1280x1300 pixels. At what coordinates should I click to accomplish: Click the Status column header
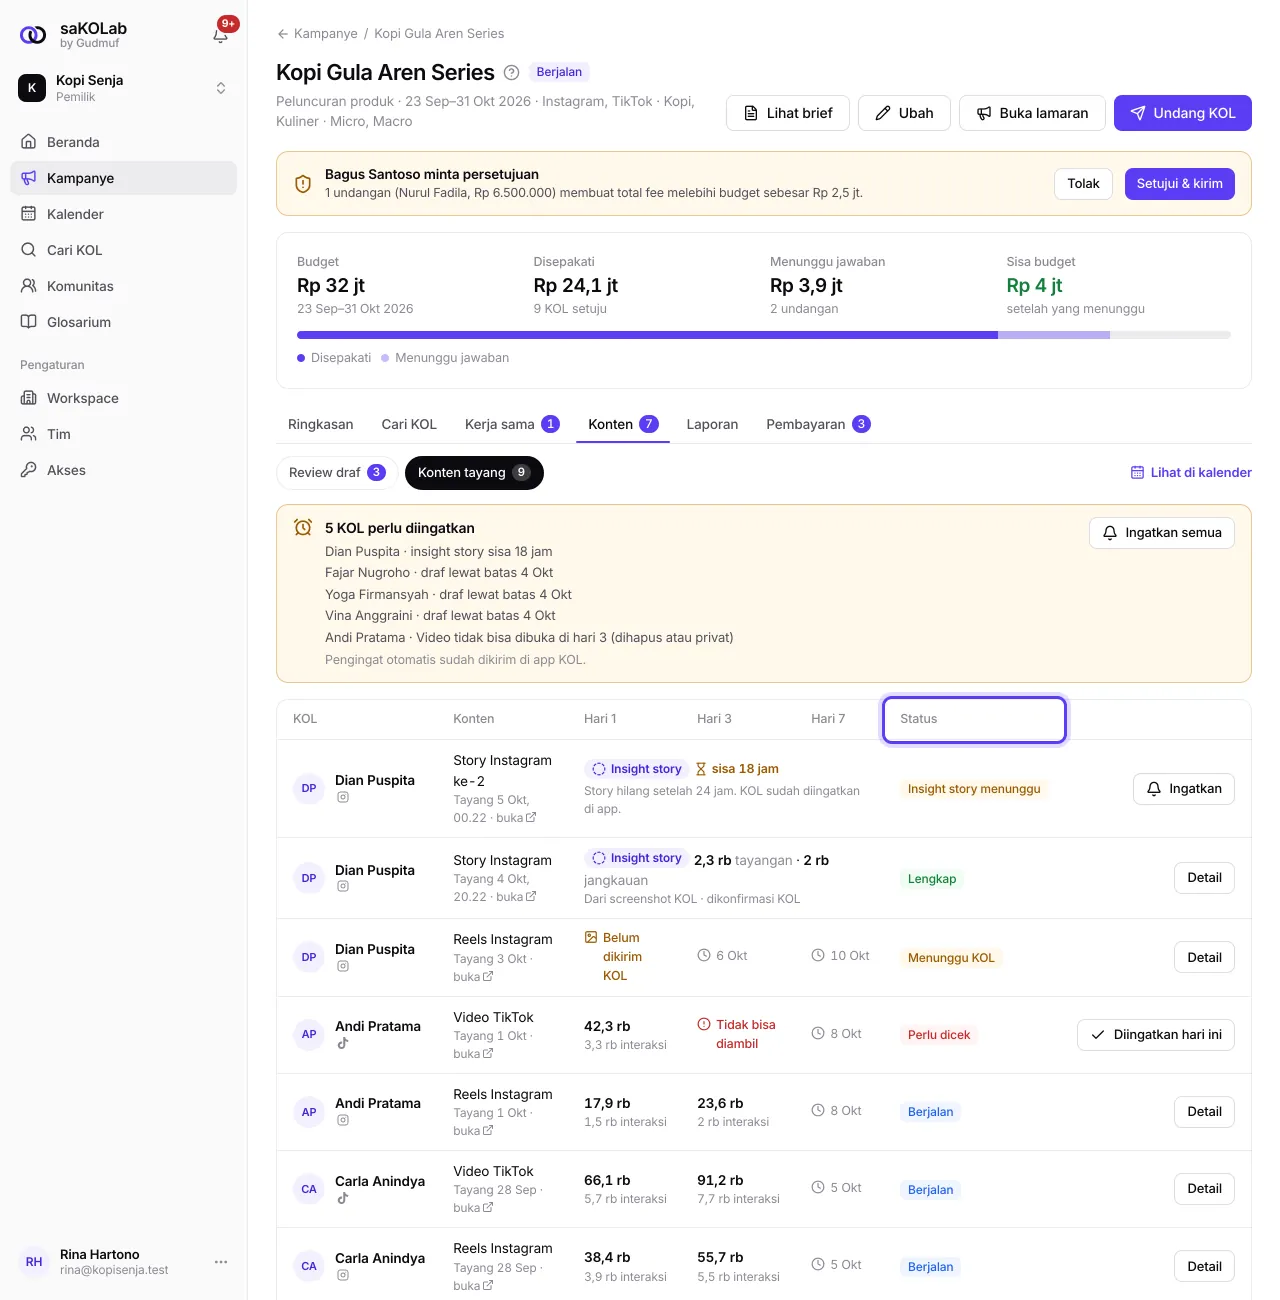pos(974,720)
